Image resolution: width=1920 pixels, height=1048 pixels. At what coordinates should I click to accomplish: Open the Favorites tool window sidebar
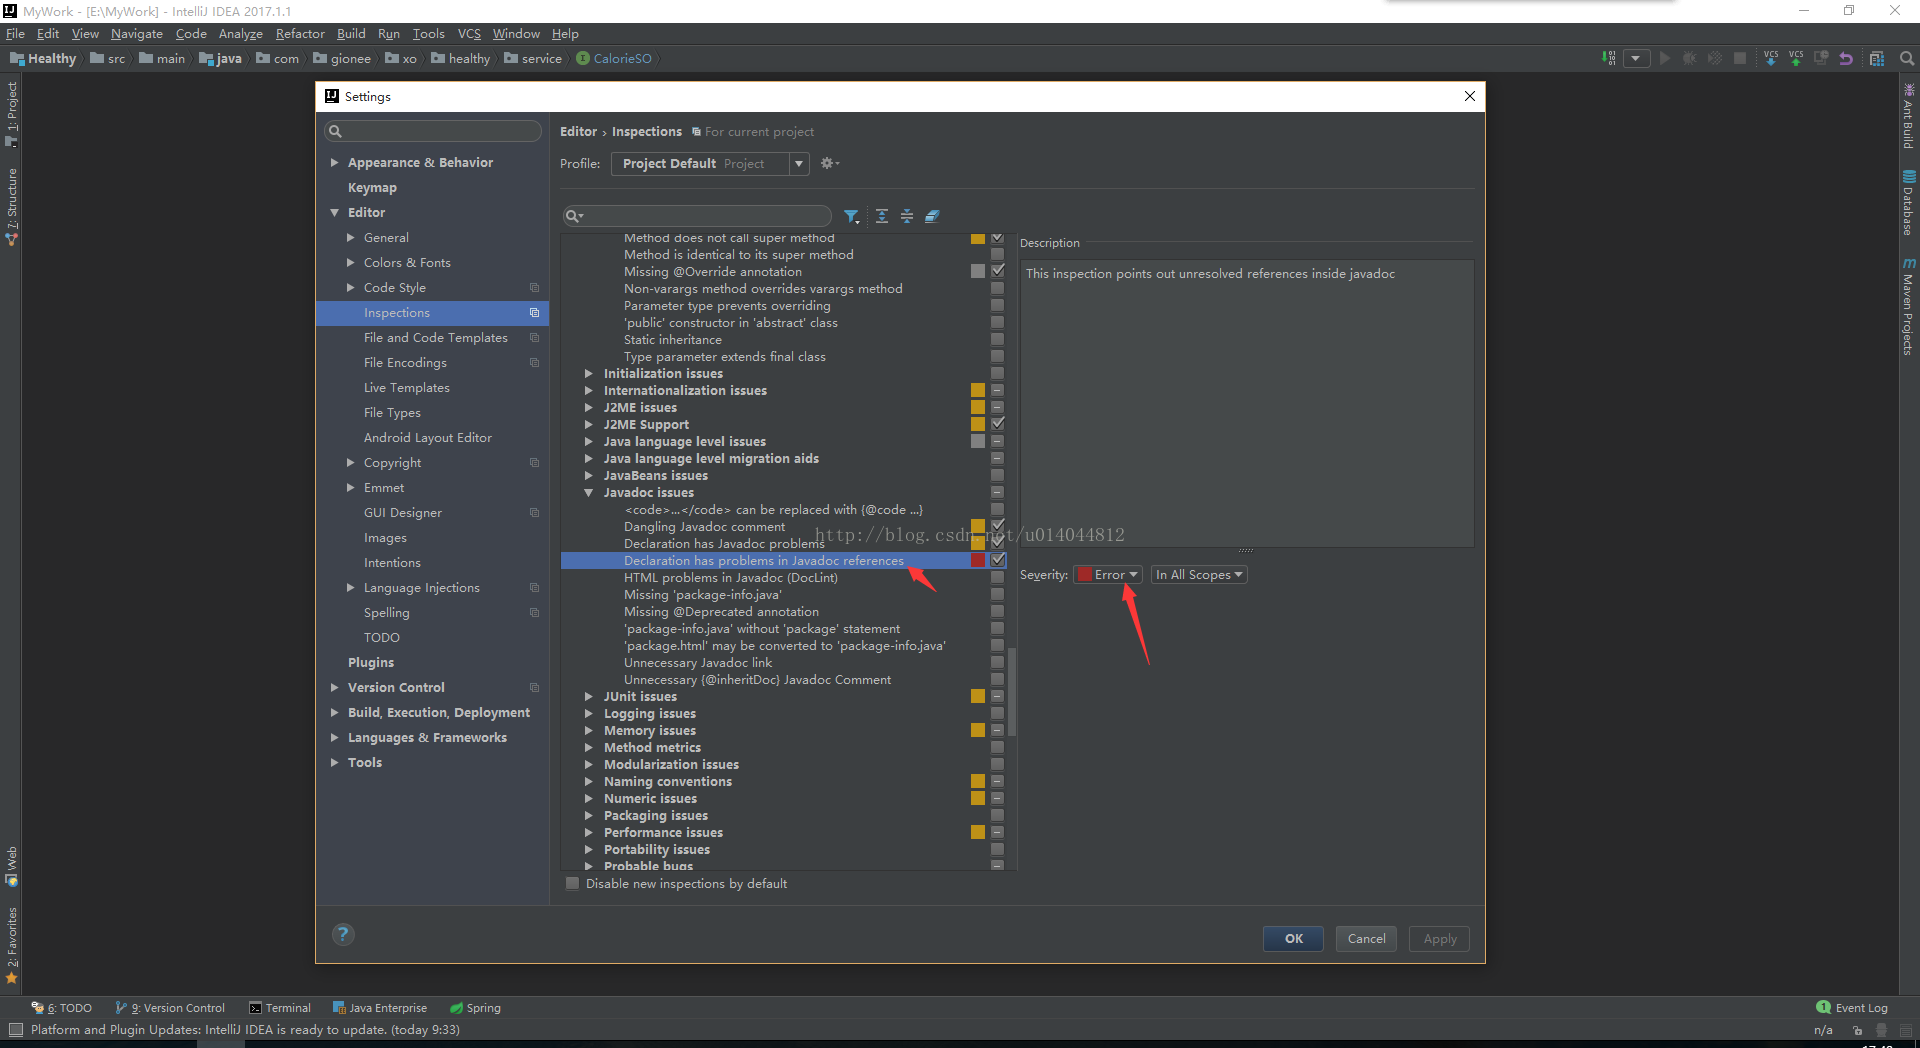click(11, 944)
